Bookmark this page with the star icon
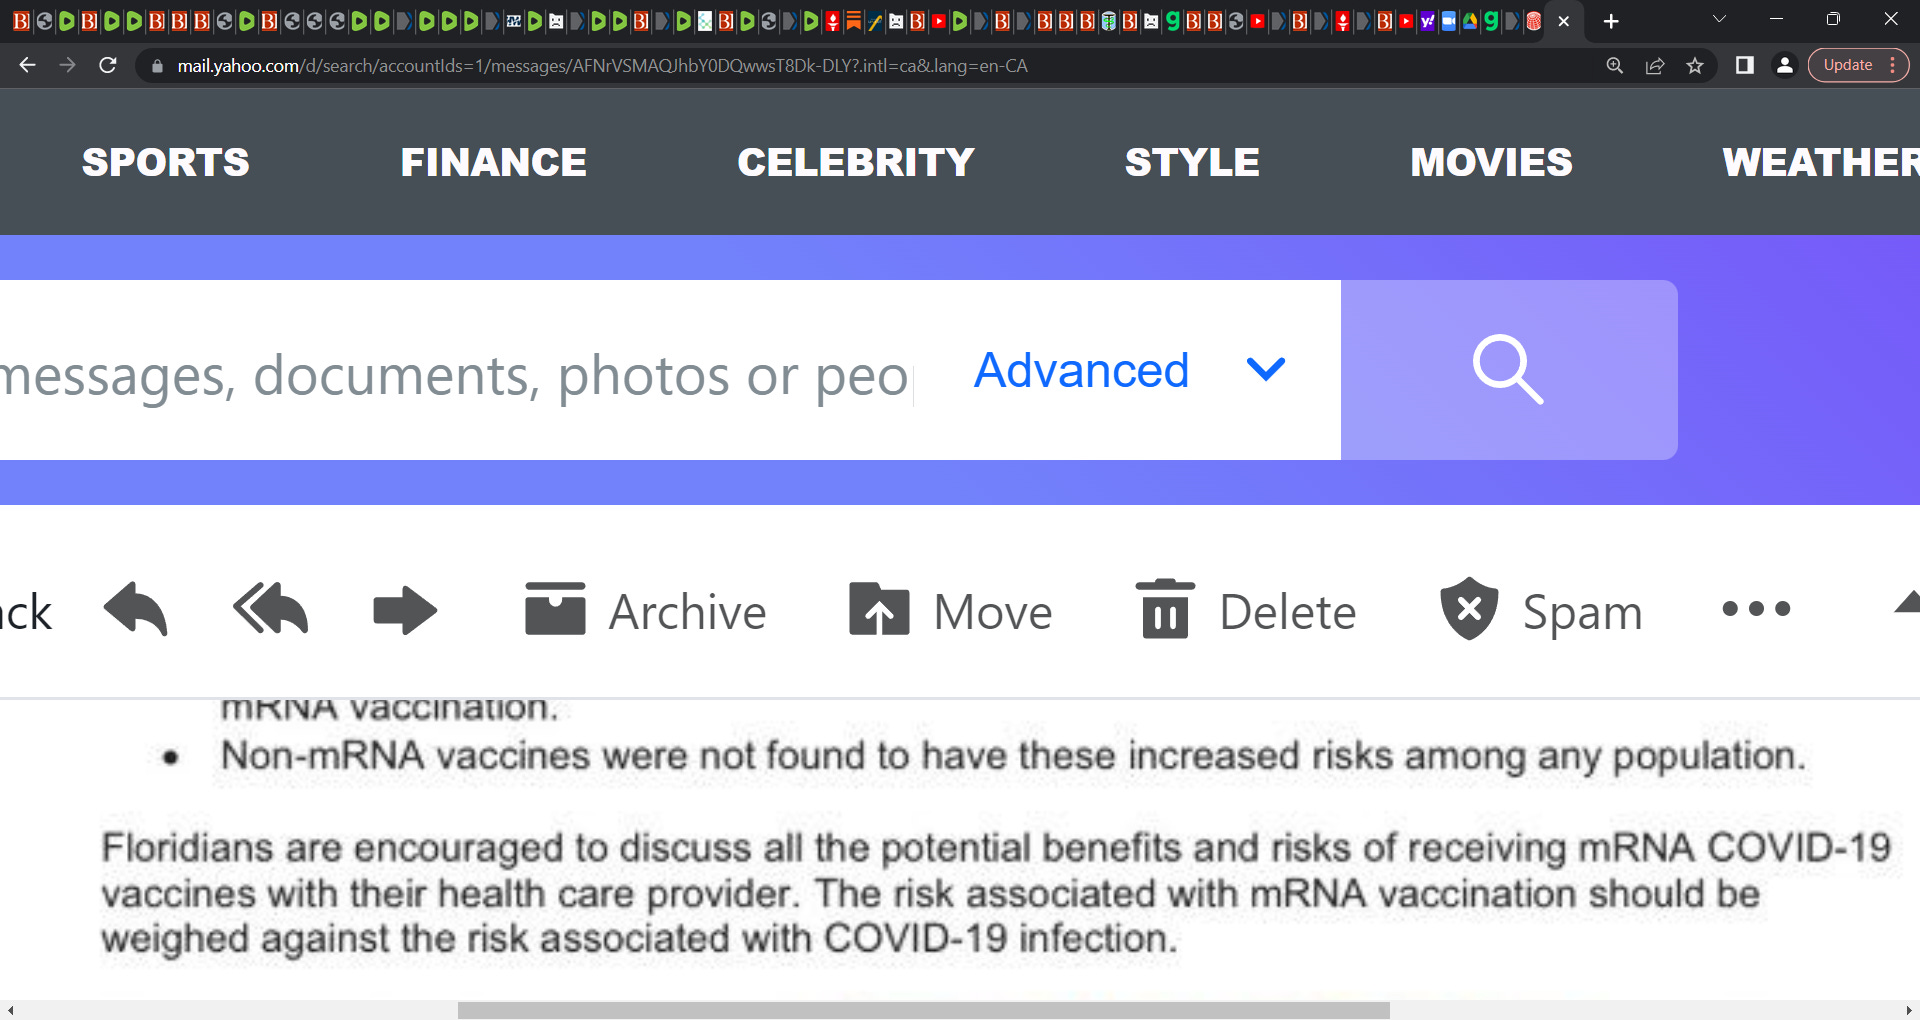 pos(1695,65)
